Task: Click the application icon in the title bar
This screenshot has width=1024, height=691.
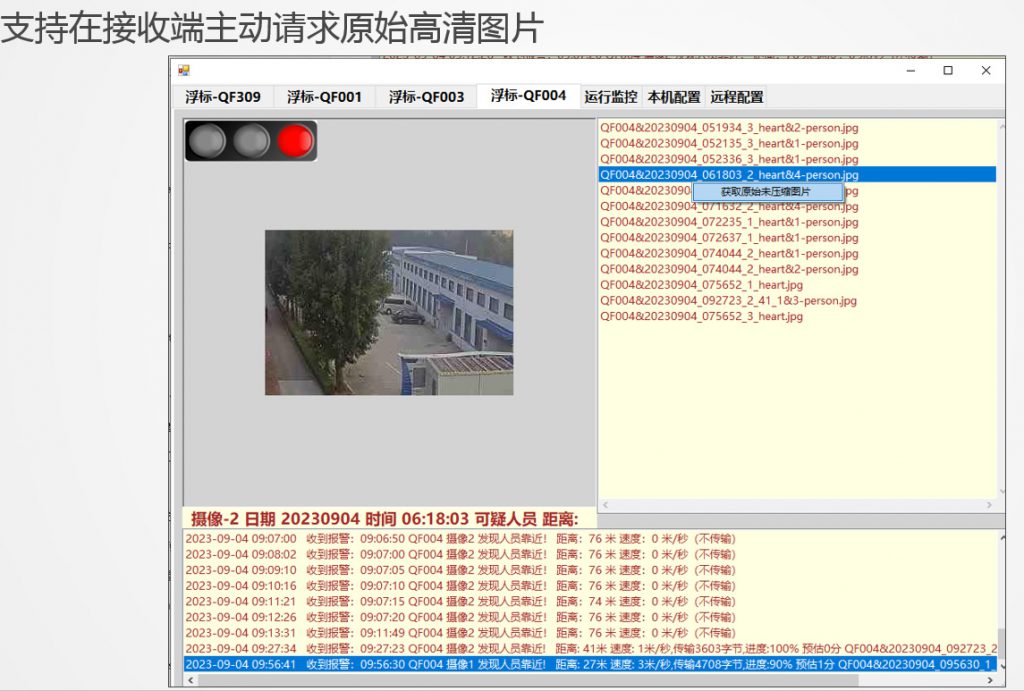Action: [183, 71]
